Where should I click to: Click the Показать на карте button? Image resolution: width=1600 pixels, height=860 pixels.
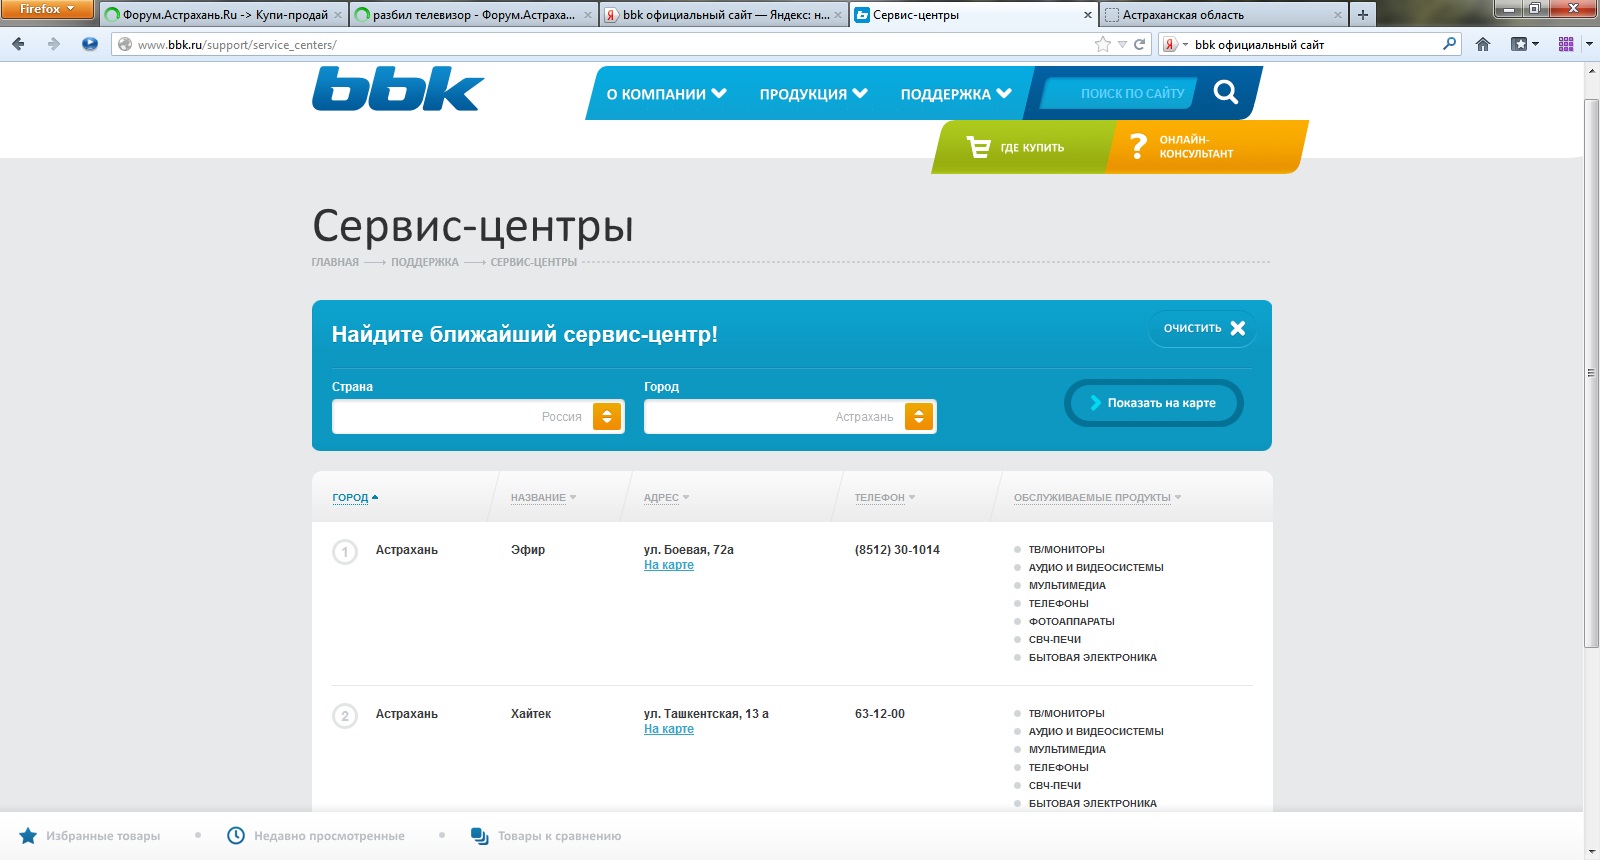(x=1154, y=403)
